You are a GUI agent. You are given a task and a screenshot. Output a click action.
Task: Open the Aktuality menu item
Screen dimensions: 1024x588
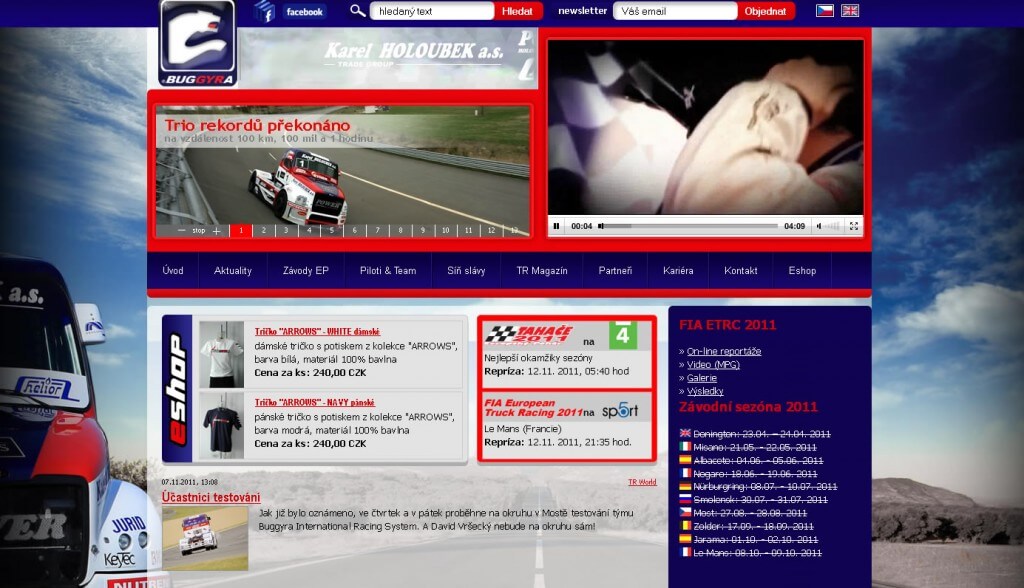[x=233, y=270]
